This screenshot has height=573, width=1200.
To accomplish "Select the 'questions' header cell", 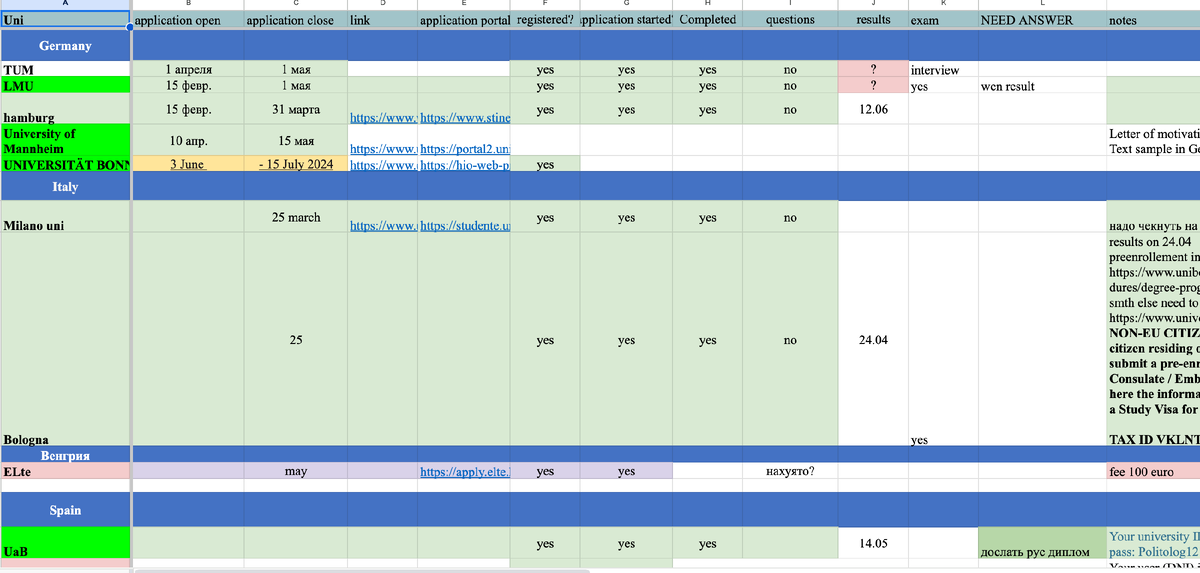I will point(790,20).
